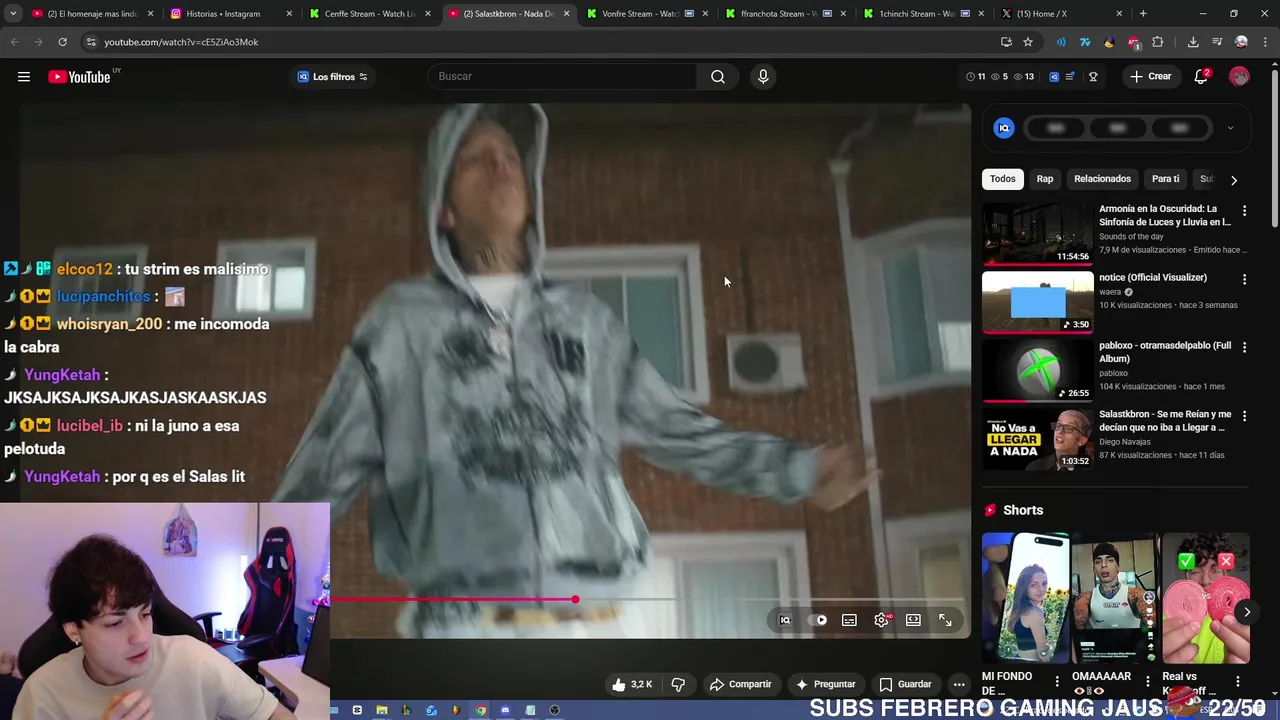Open Chrome media controls icon

[1217, 42]
